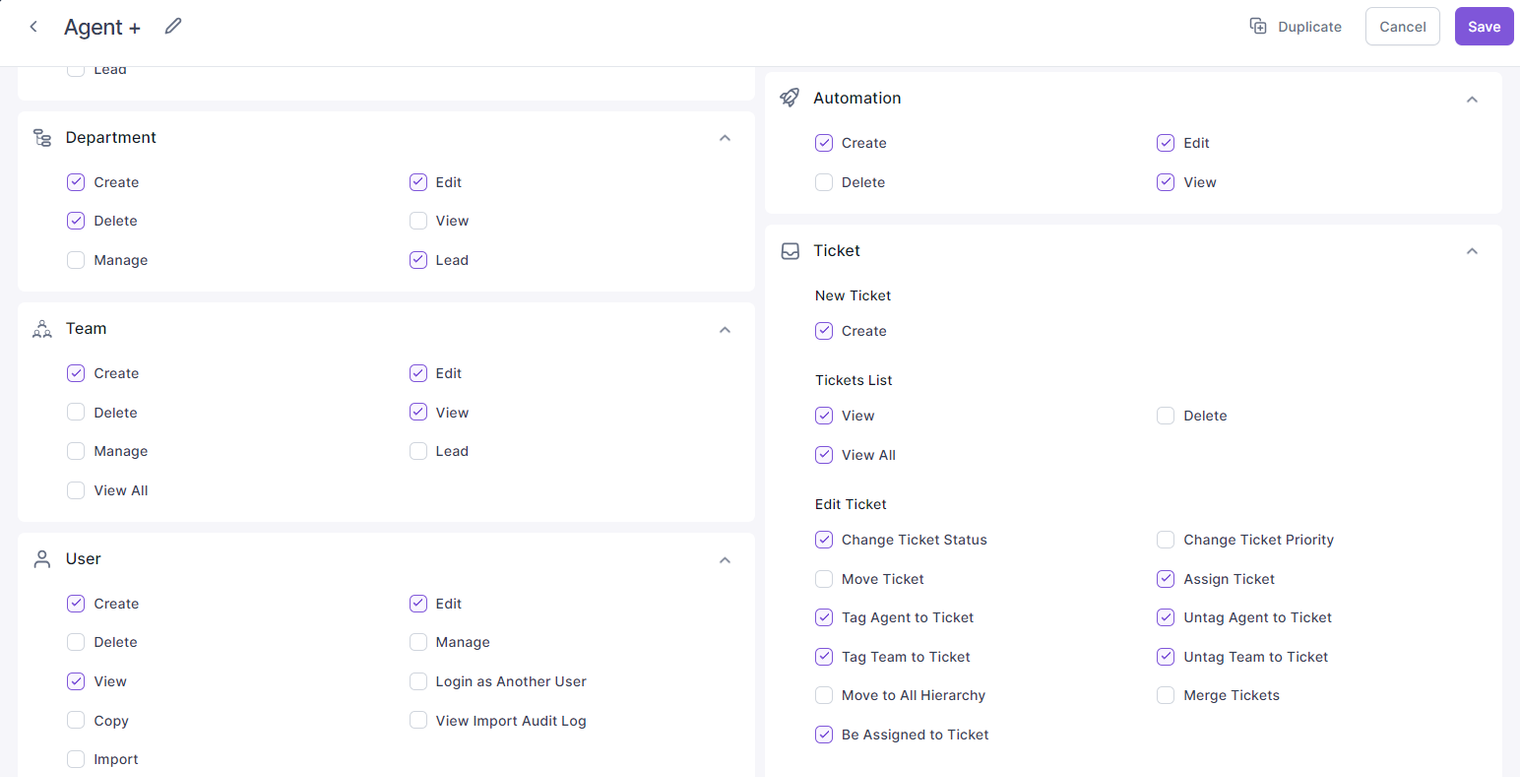The width and height of the screenshot is (1520, 777).
Task: Enable Department Manage permission checkbox
Action: point(76,260)
